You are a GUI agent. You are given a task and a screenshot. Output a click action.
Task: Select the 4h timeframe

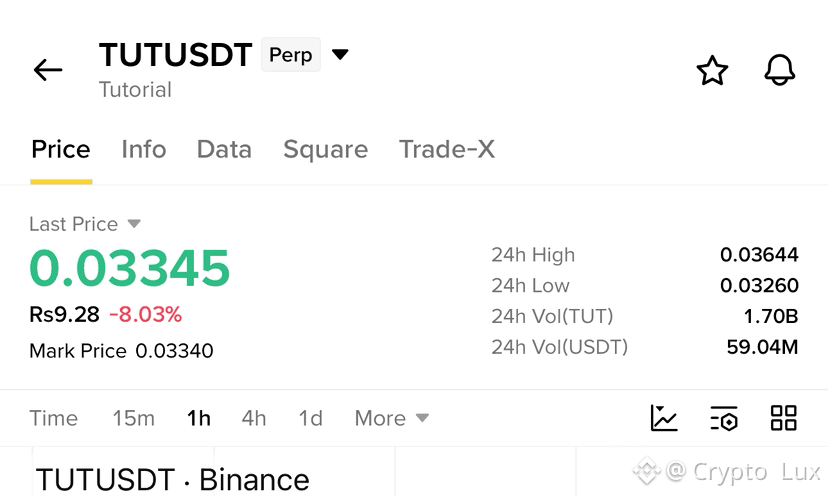(254, 418)
